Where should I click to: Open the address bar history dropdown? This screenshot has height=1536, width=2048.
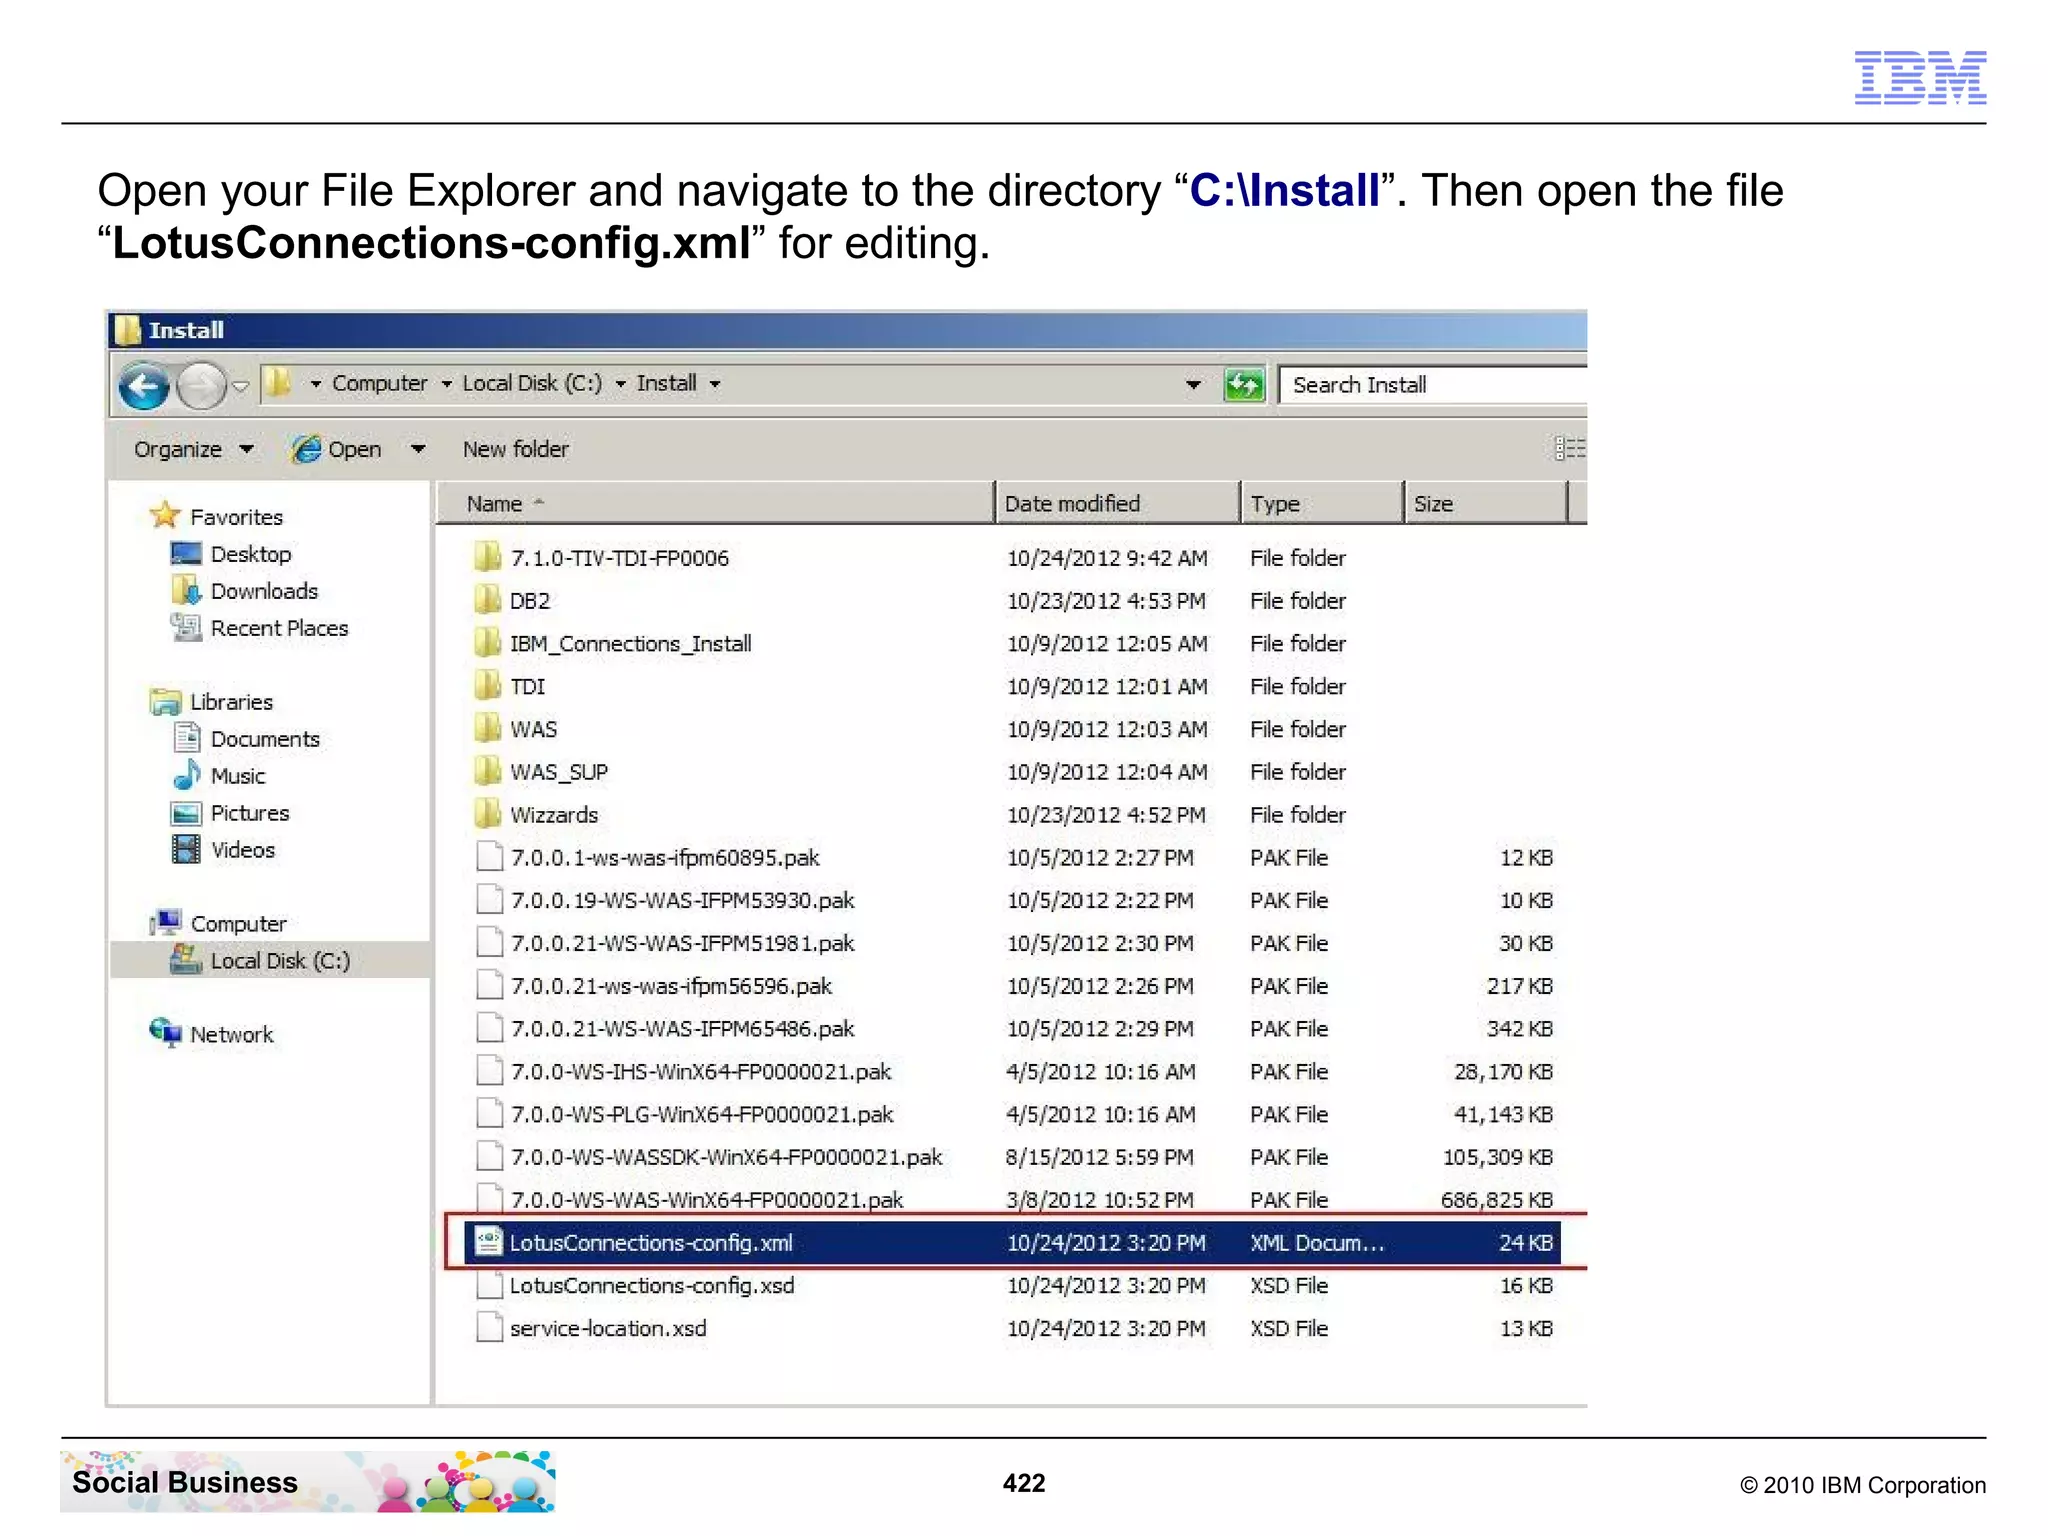coord(1193,385)
